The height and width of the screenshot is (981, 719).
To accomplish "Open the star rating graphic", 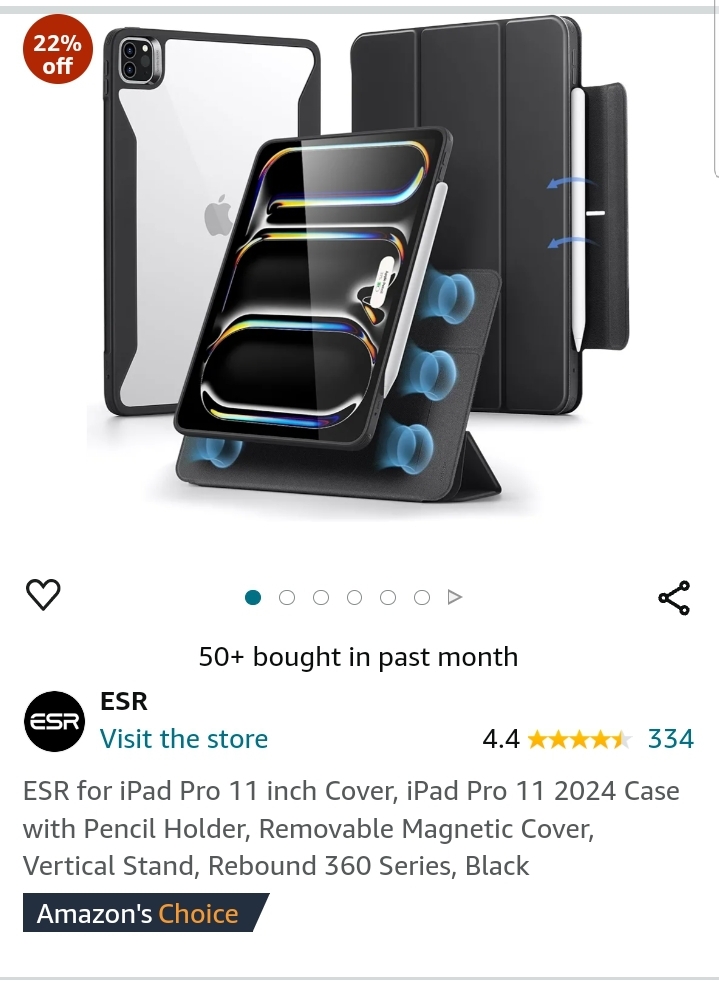I will (579, 740).
